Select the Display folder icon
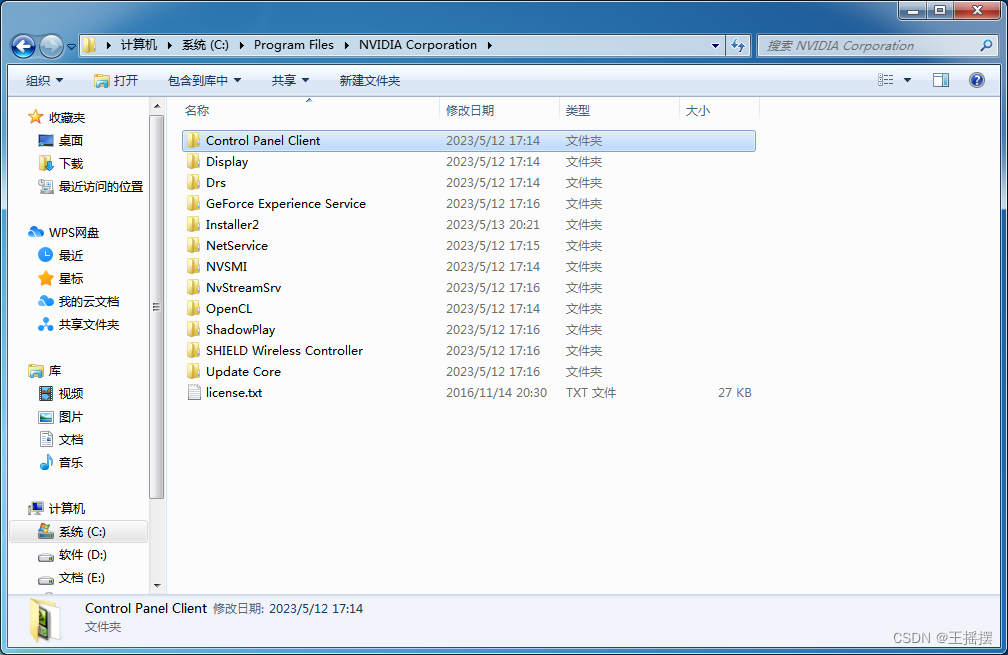The width and height of the screenshot is (1008, 655). [194, 161]
